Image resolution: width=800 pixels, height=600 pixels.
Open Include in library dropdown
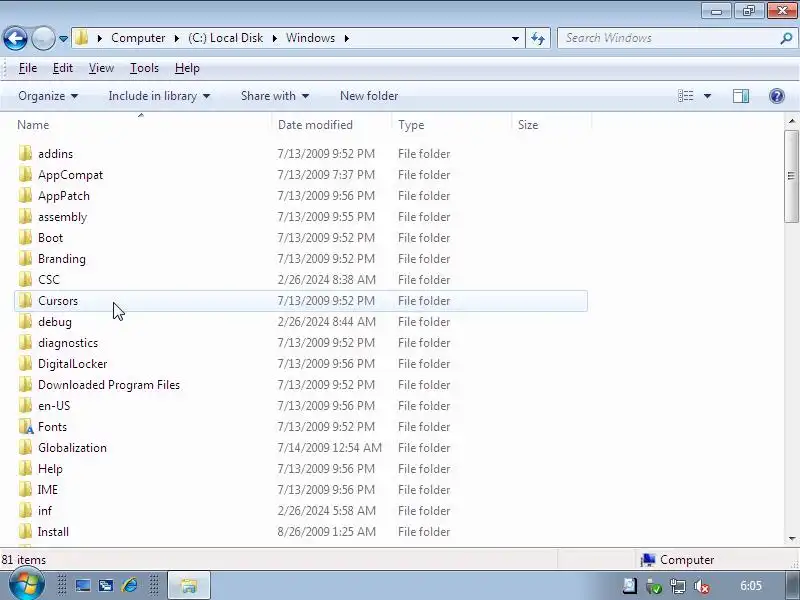pyautogui.click(x=159, y=96)
